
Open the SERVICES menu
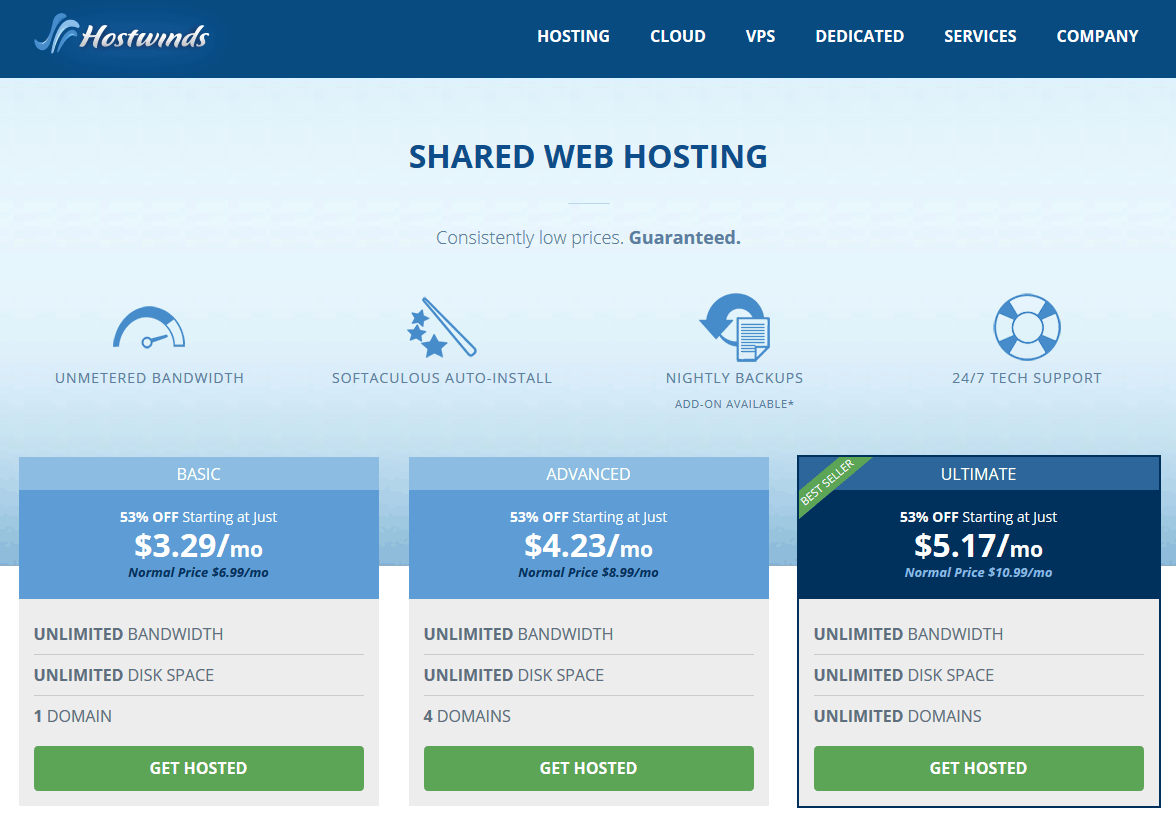(x=980, y=36)
